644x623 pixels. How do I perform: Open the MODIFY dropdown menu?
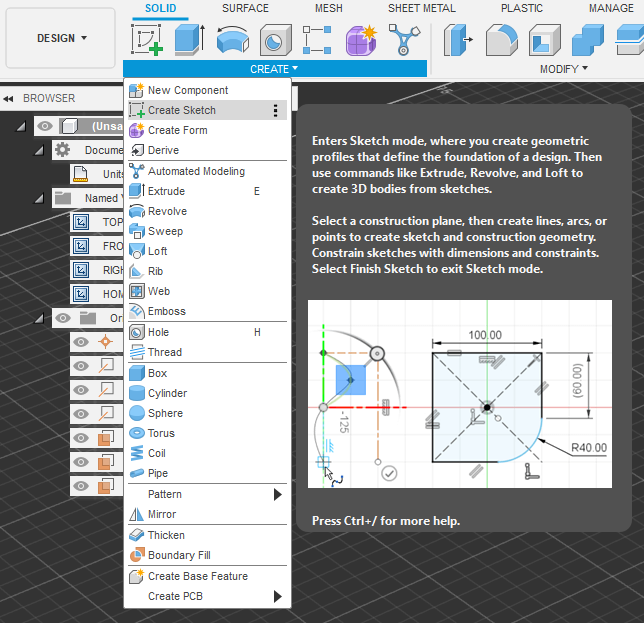coord(564,69)
